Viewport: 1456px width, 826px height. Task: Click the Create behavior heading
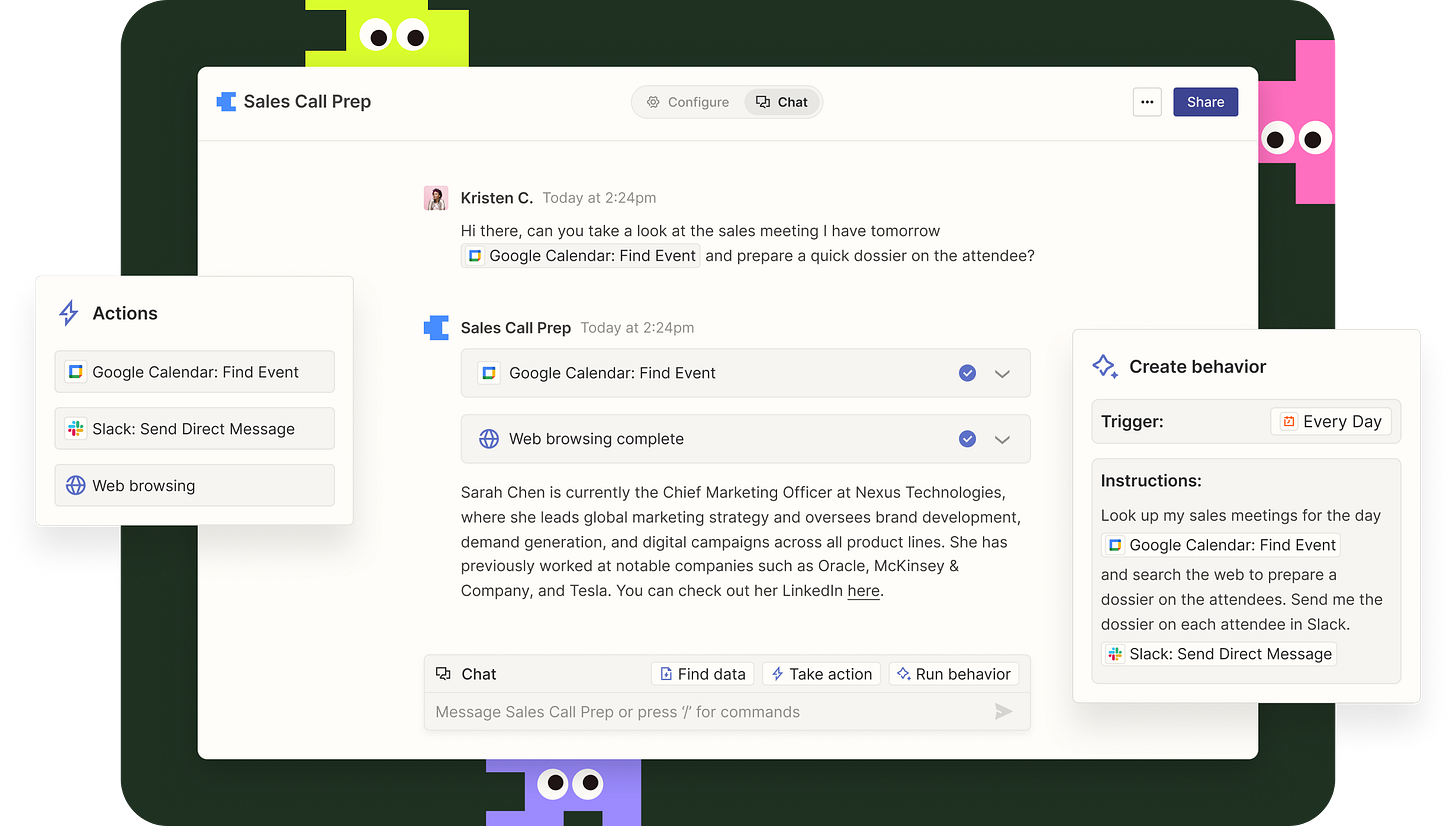point(1198,367)
